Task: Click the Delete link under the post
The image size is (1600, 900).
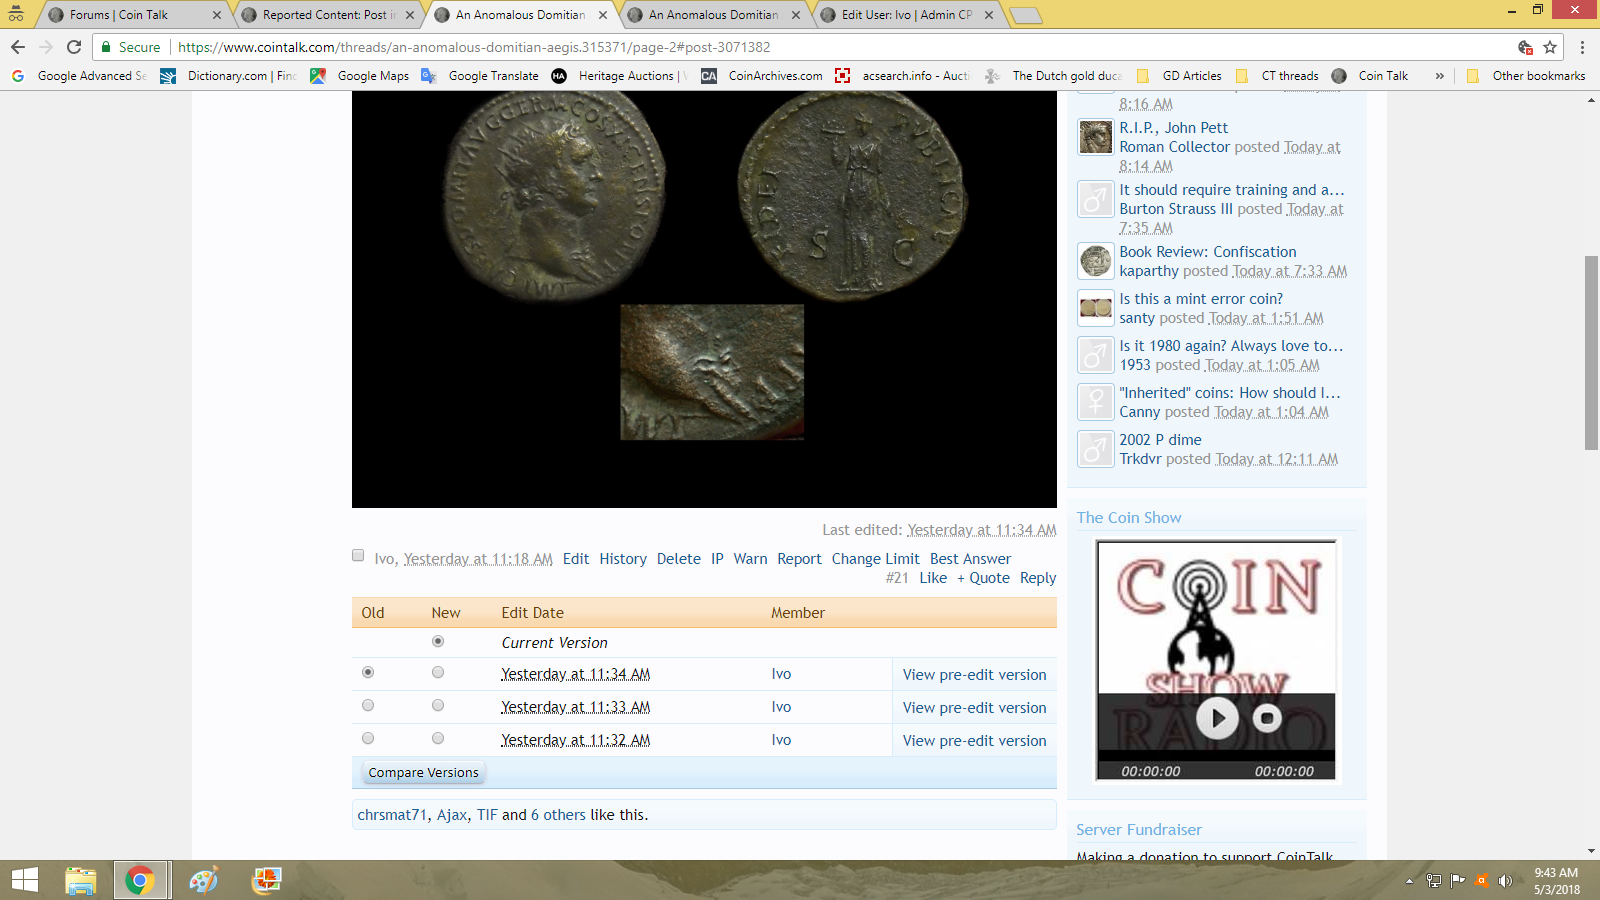Action: coord(679,559)
